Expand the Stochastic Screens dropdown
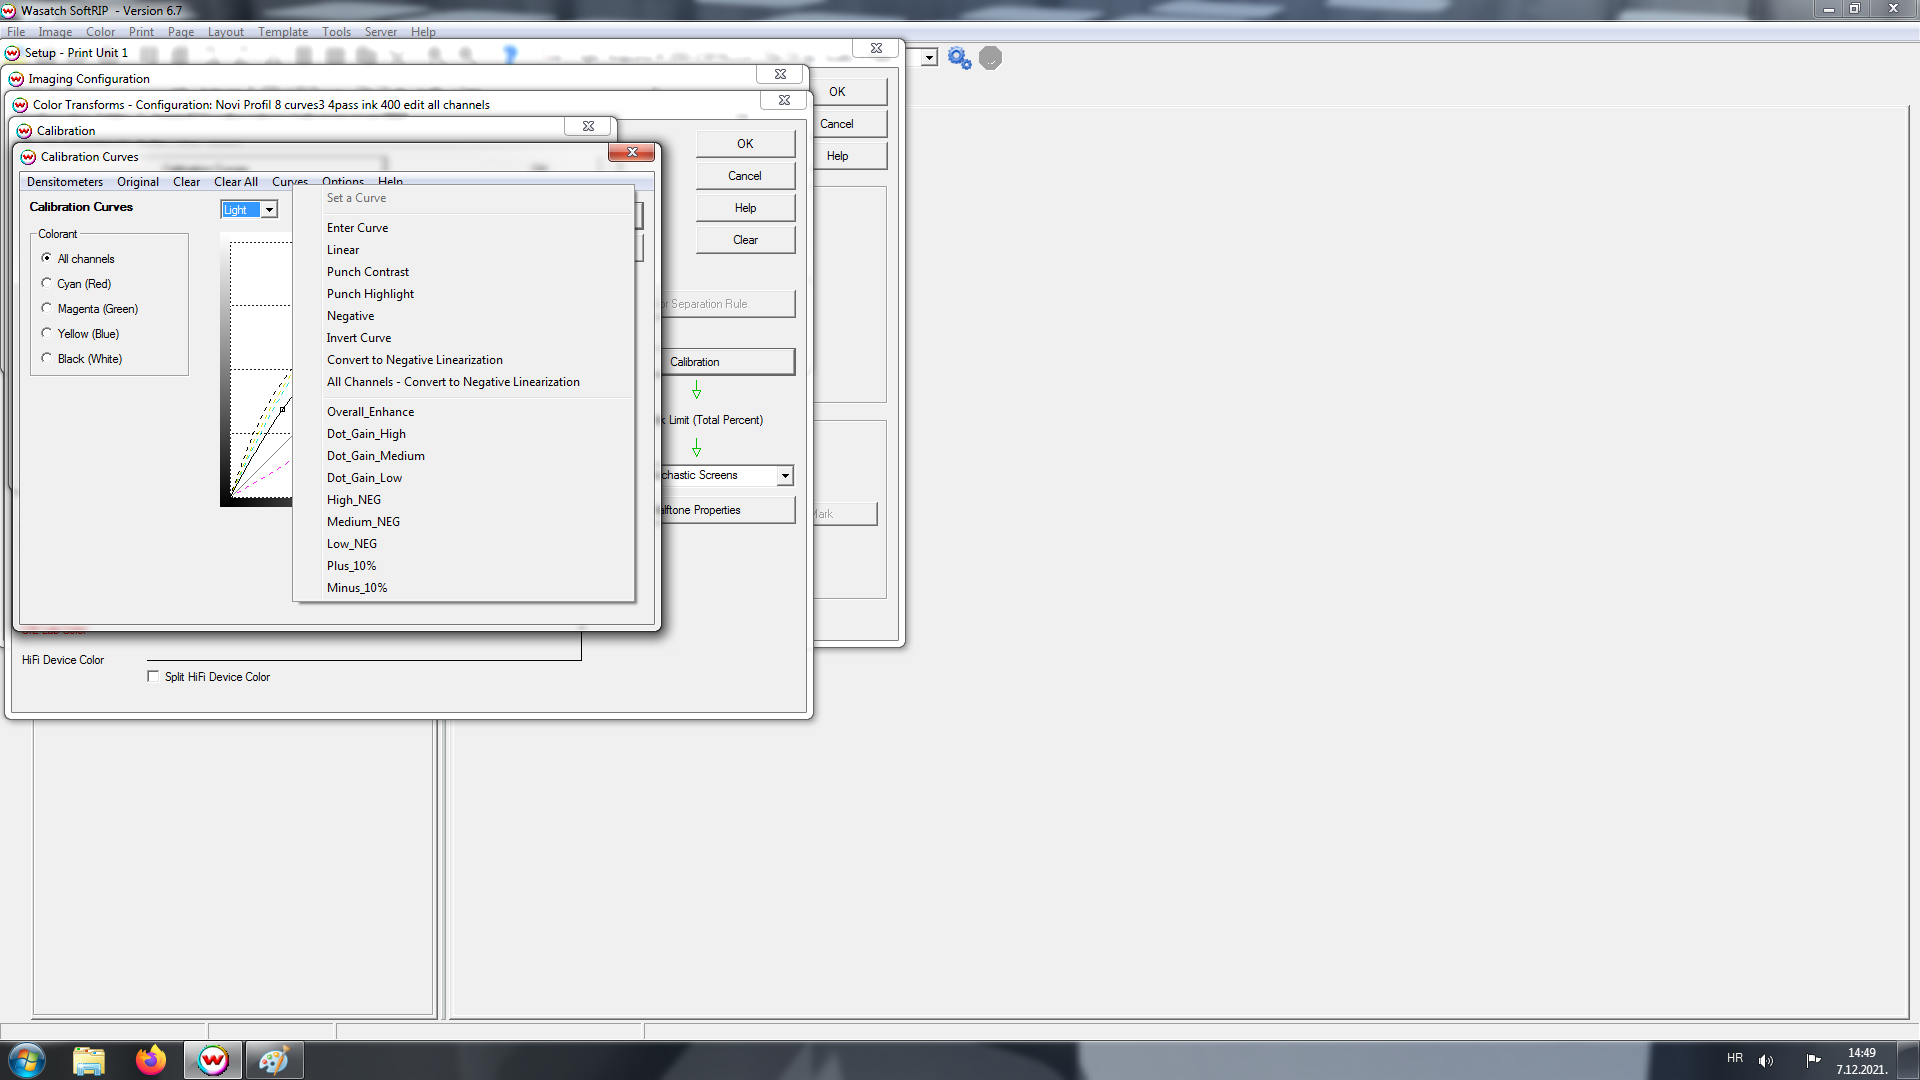The image size is (1920, 1080). click(x=785, y=476)
